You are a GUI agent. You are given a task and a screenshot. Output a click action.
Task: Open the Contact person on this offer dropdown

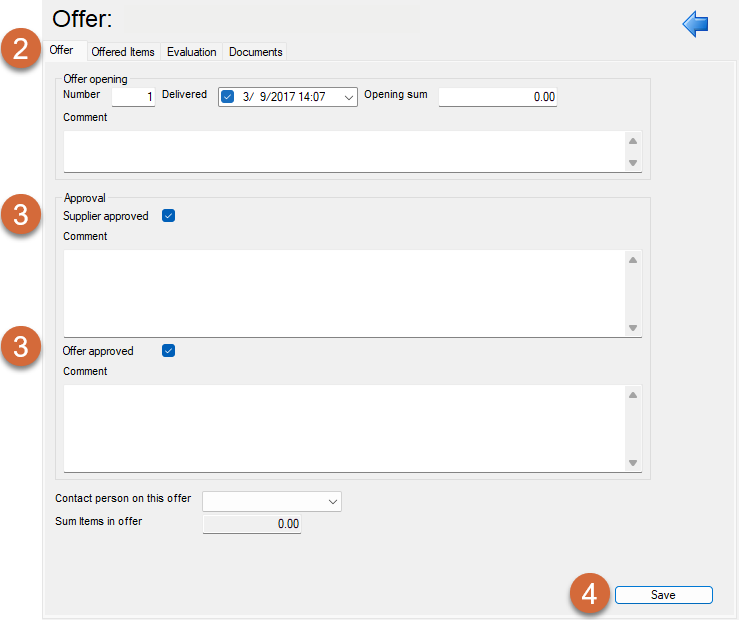coord(333,501)
